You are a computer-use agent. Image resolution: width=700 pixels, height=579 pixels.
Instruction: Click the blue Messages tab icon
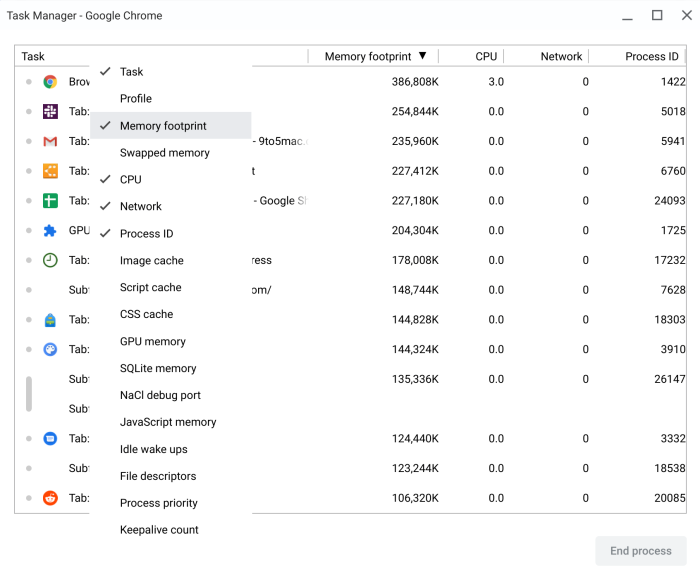pyautogui.click(x=50, y=439)
